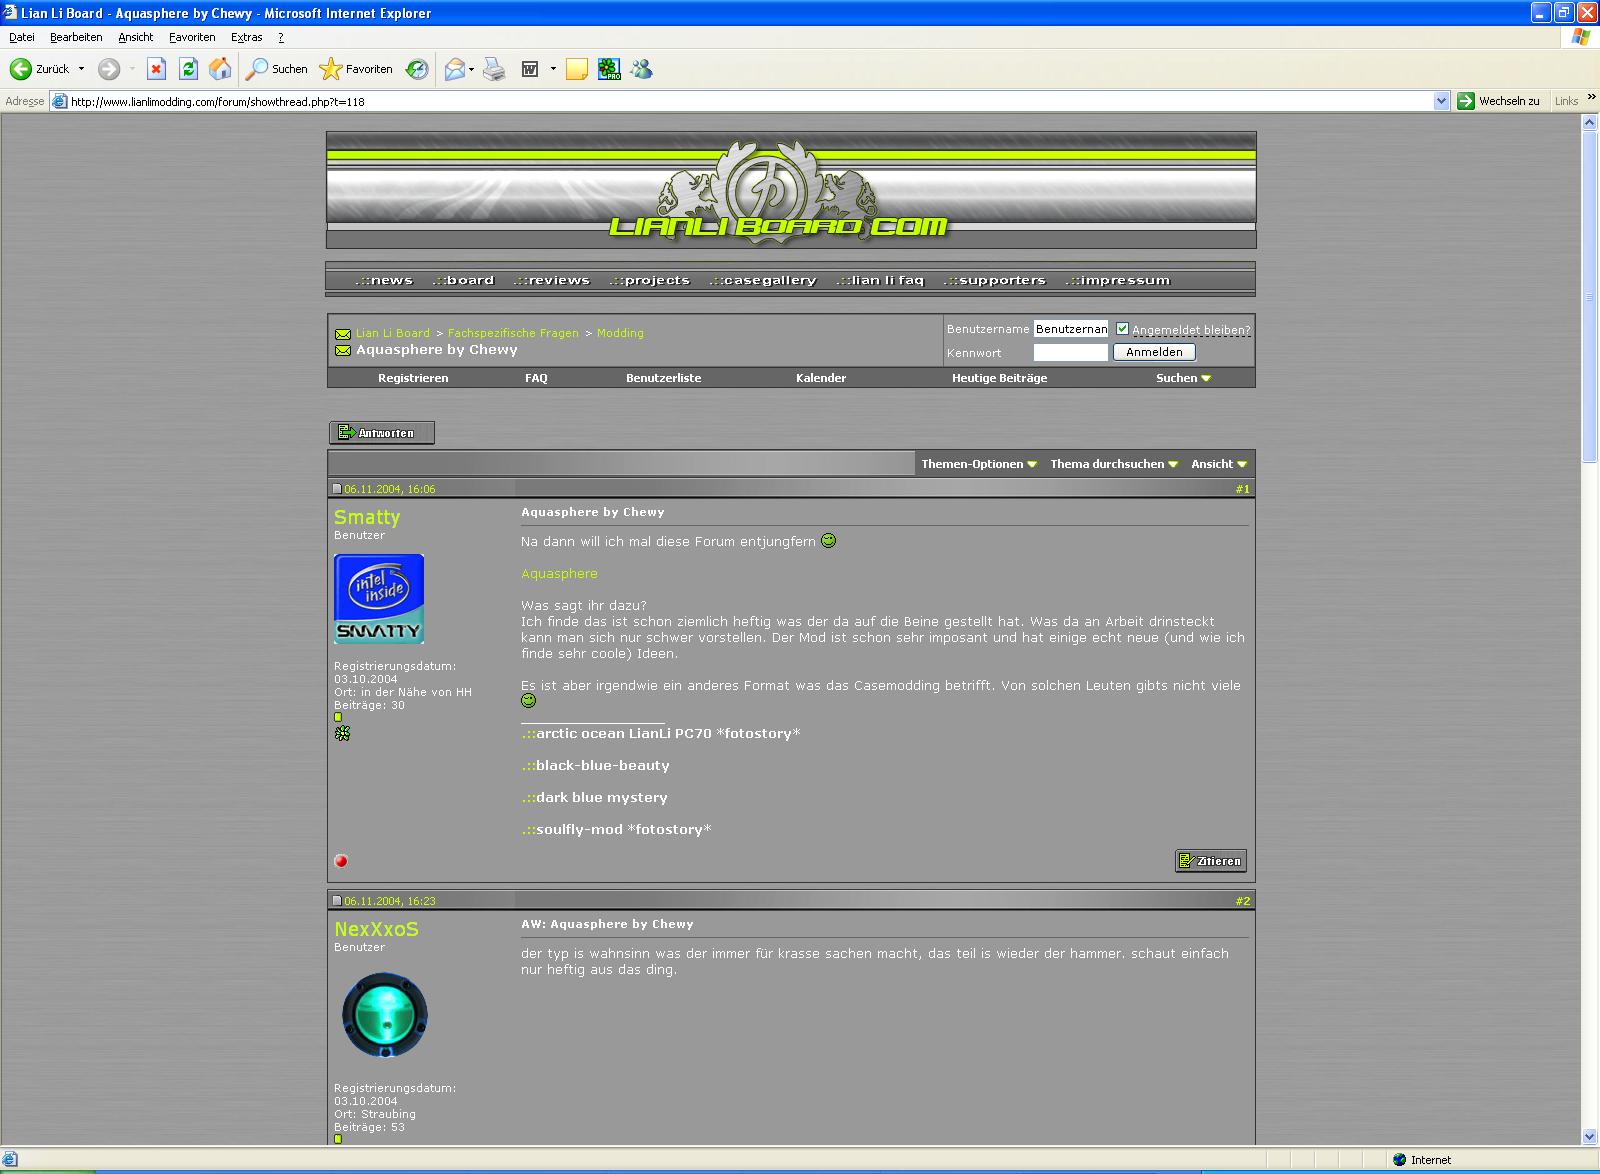Click Smatty's red offline status indicator
The image size is (1600, 1174).
(x=341, y=861)
